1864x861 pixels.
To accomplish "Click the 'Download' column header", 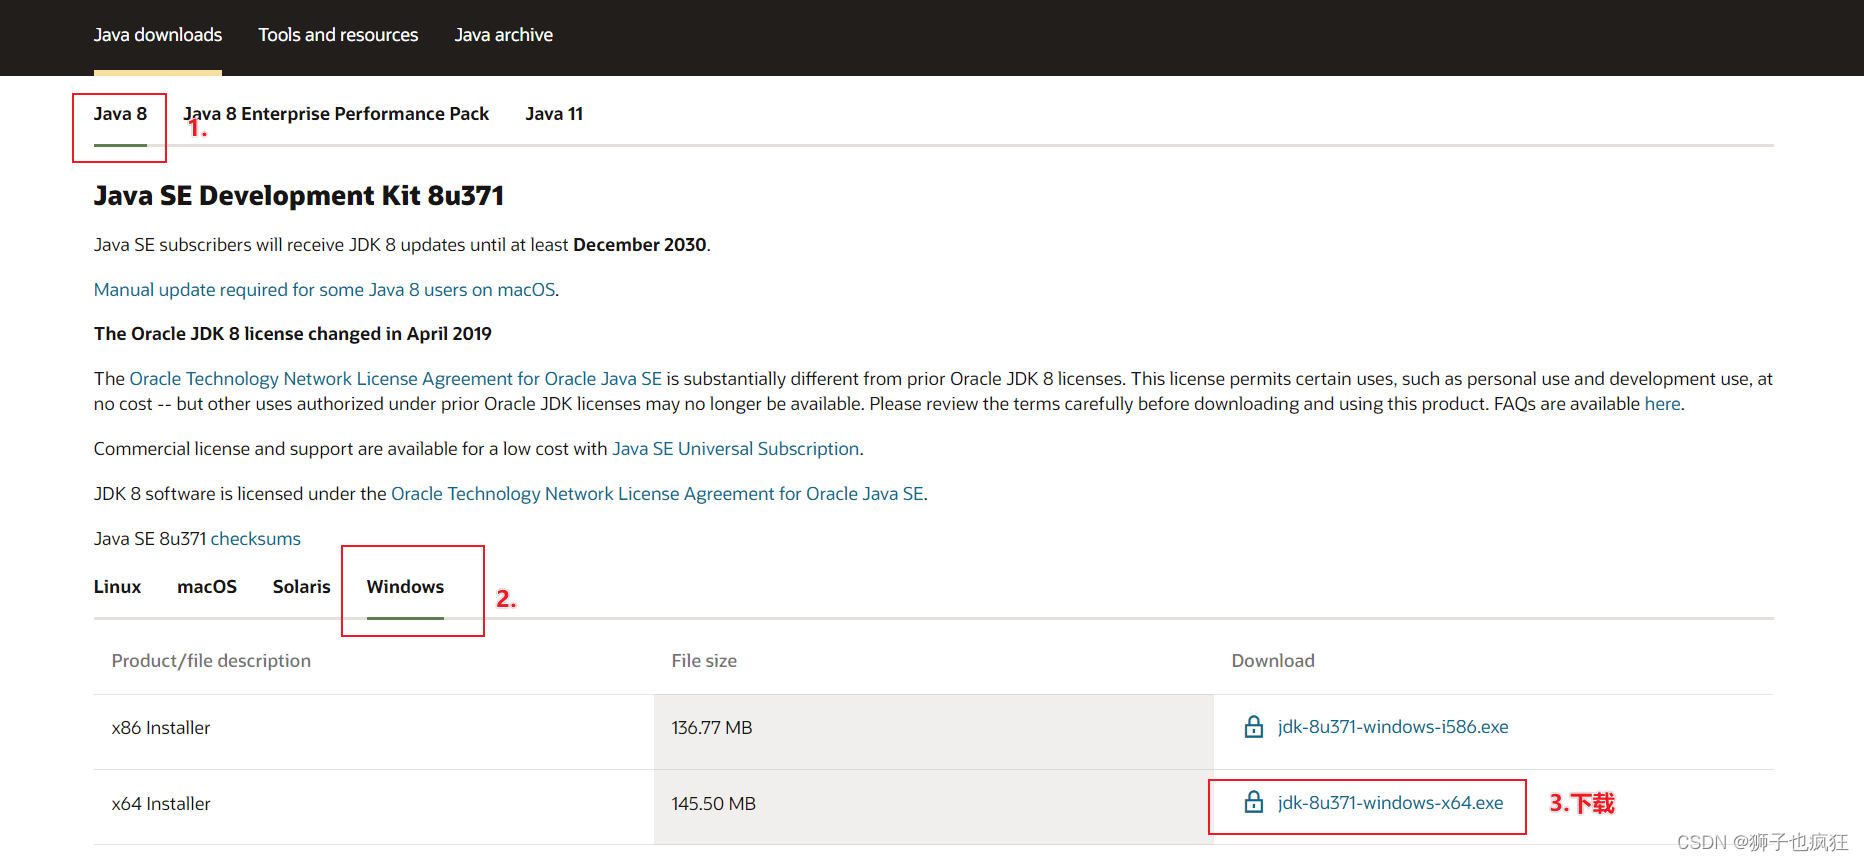I will (x=1273, y=661).
